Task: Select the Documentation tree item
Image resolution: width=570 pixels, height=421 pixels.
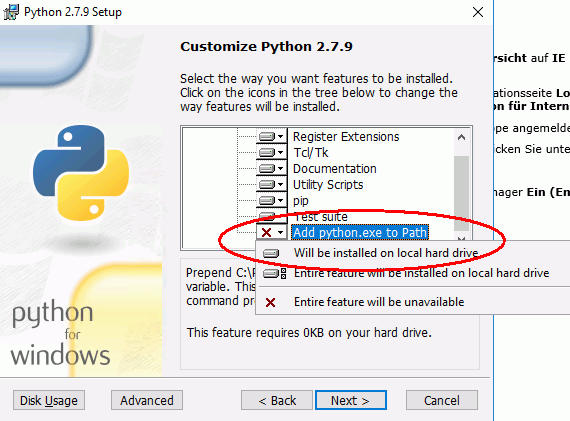Action: tap(335, 169)
